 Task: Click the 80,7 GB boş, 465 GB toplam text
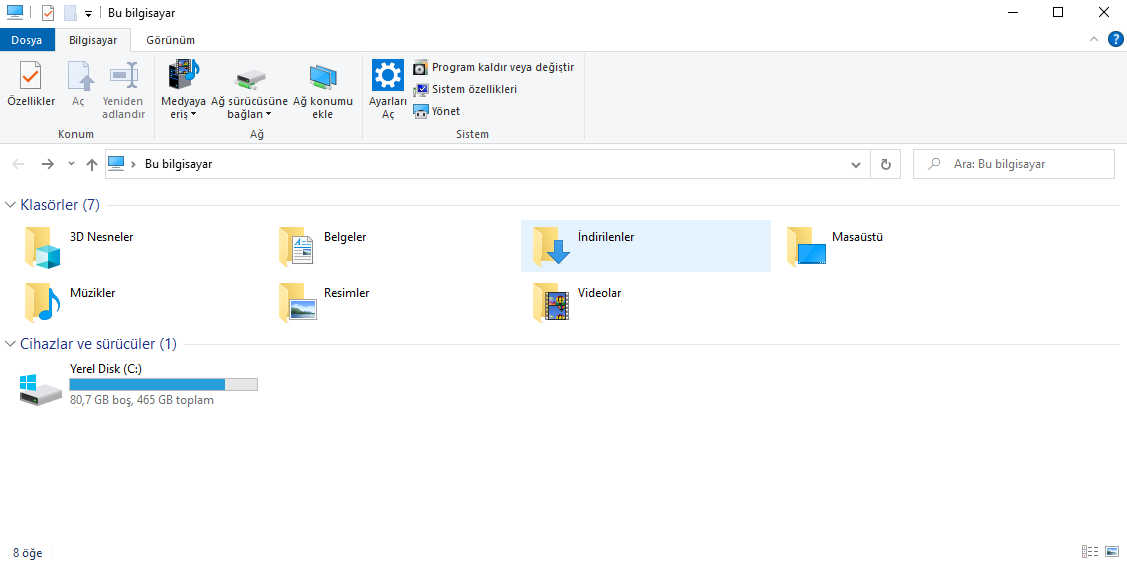point(142,400)
